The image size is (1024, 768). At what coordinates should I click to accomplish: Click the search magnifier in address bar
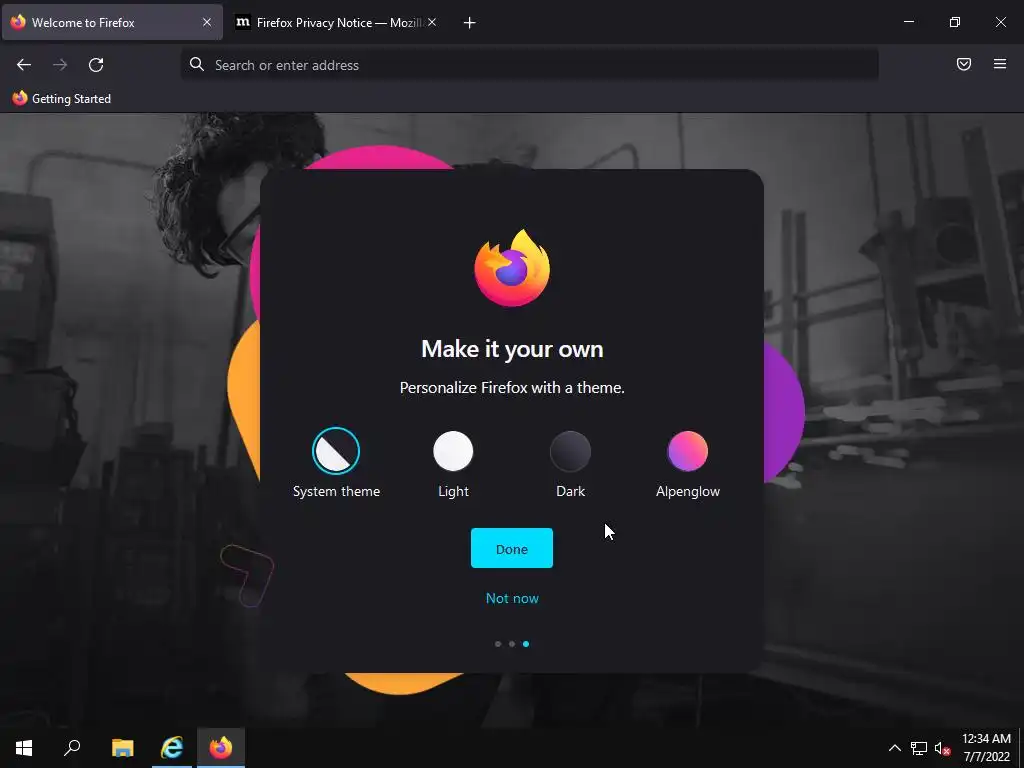(x=197, y=64)
